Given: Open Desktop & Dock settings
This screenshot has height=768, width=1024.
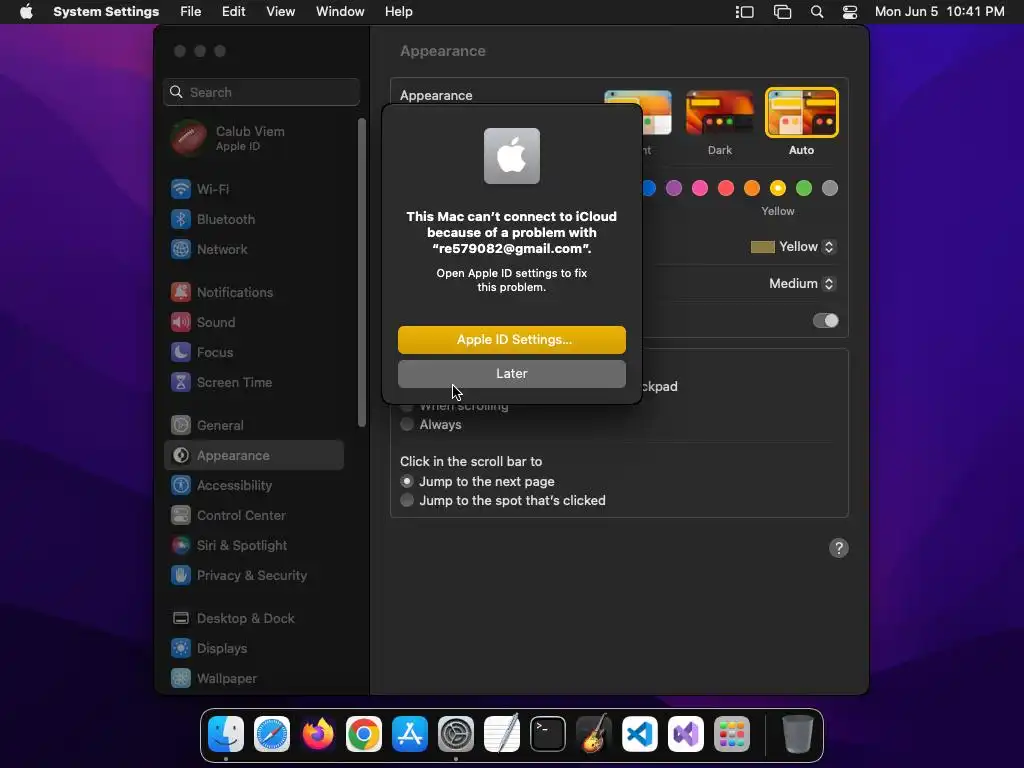Looking at the screenshot, I should click(x=254, y=619).
